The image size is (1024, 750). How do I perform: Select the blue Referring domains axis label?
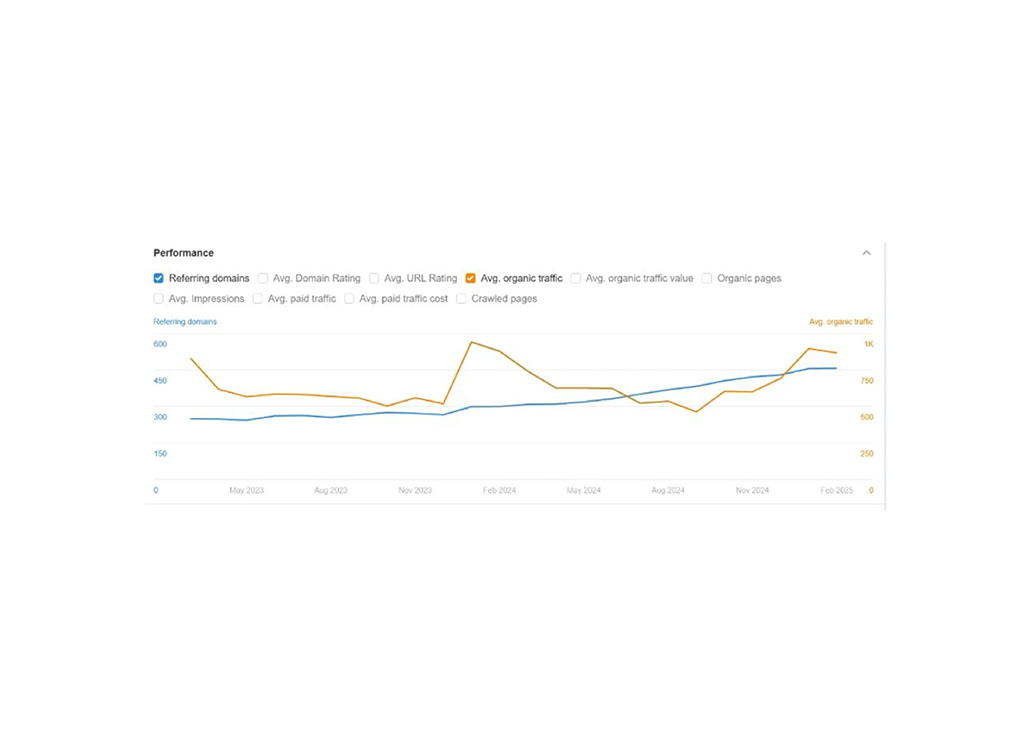point(185,321)
